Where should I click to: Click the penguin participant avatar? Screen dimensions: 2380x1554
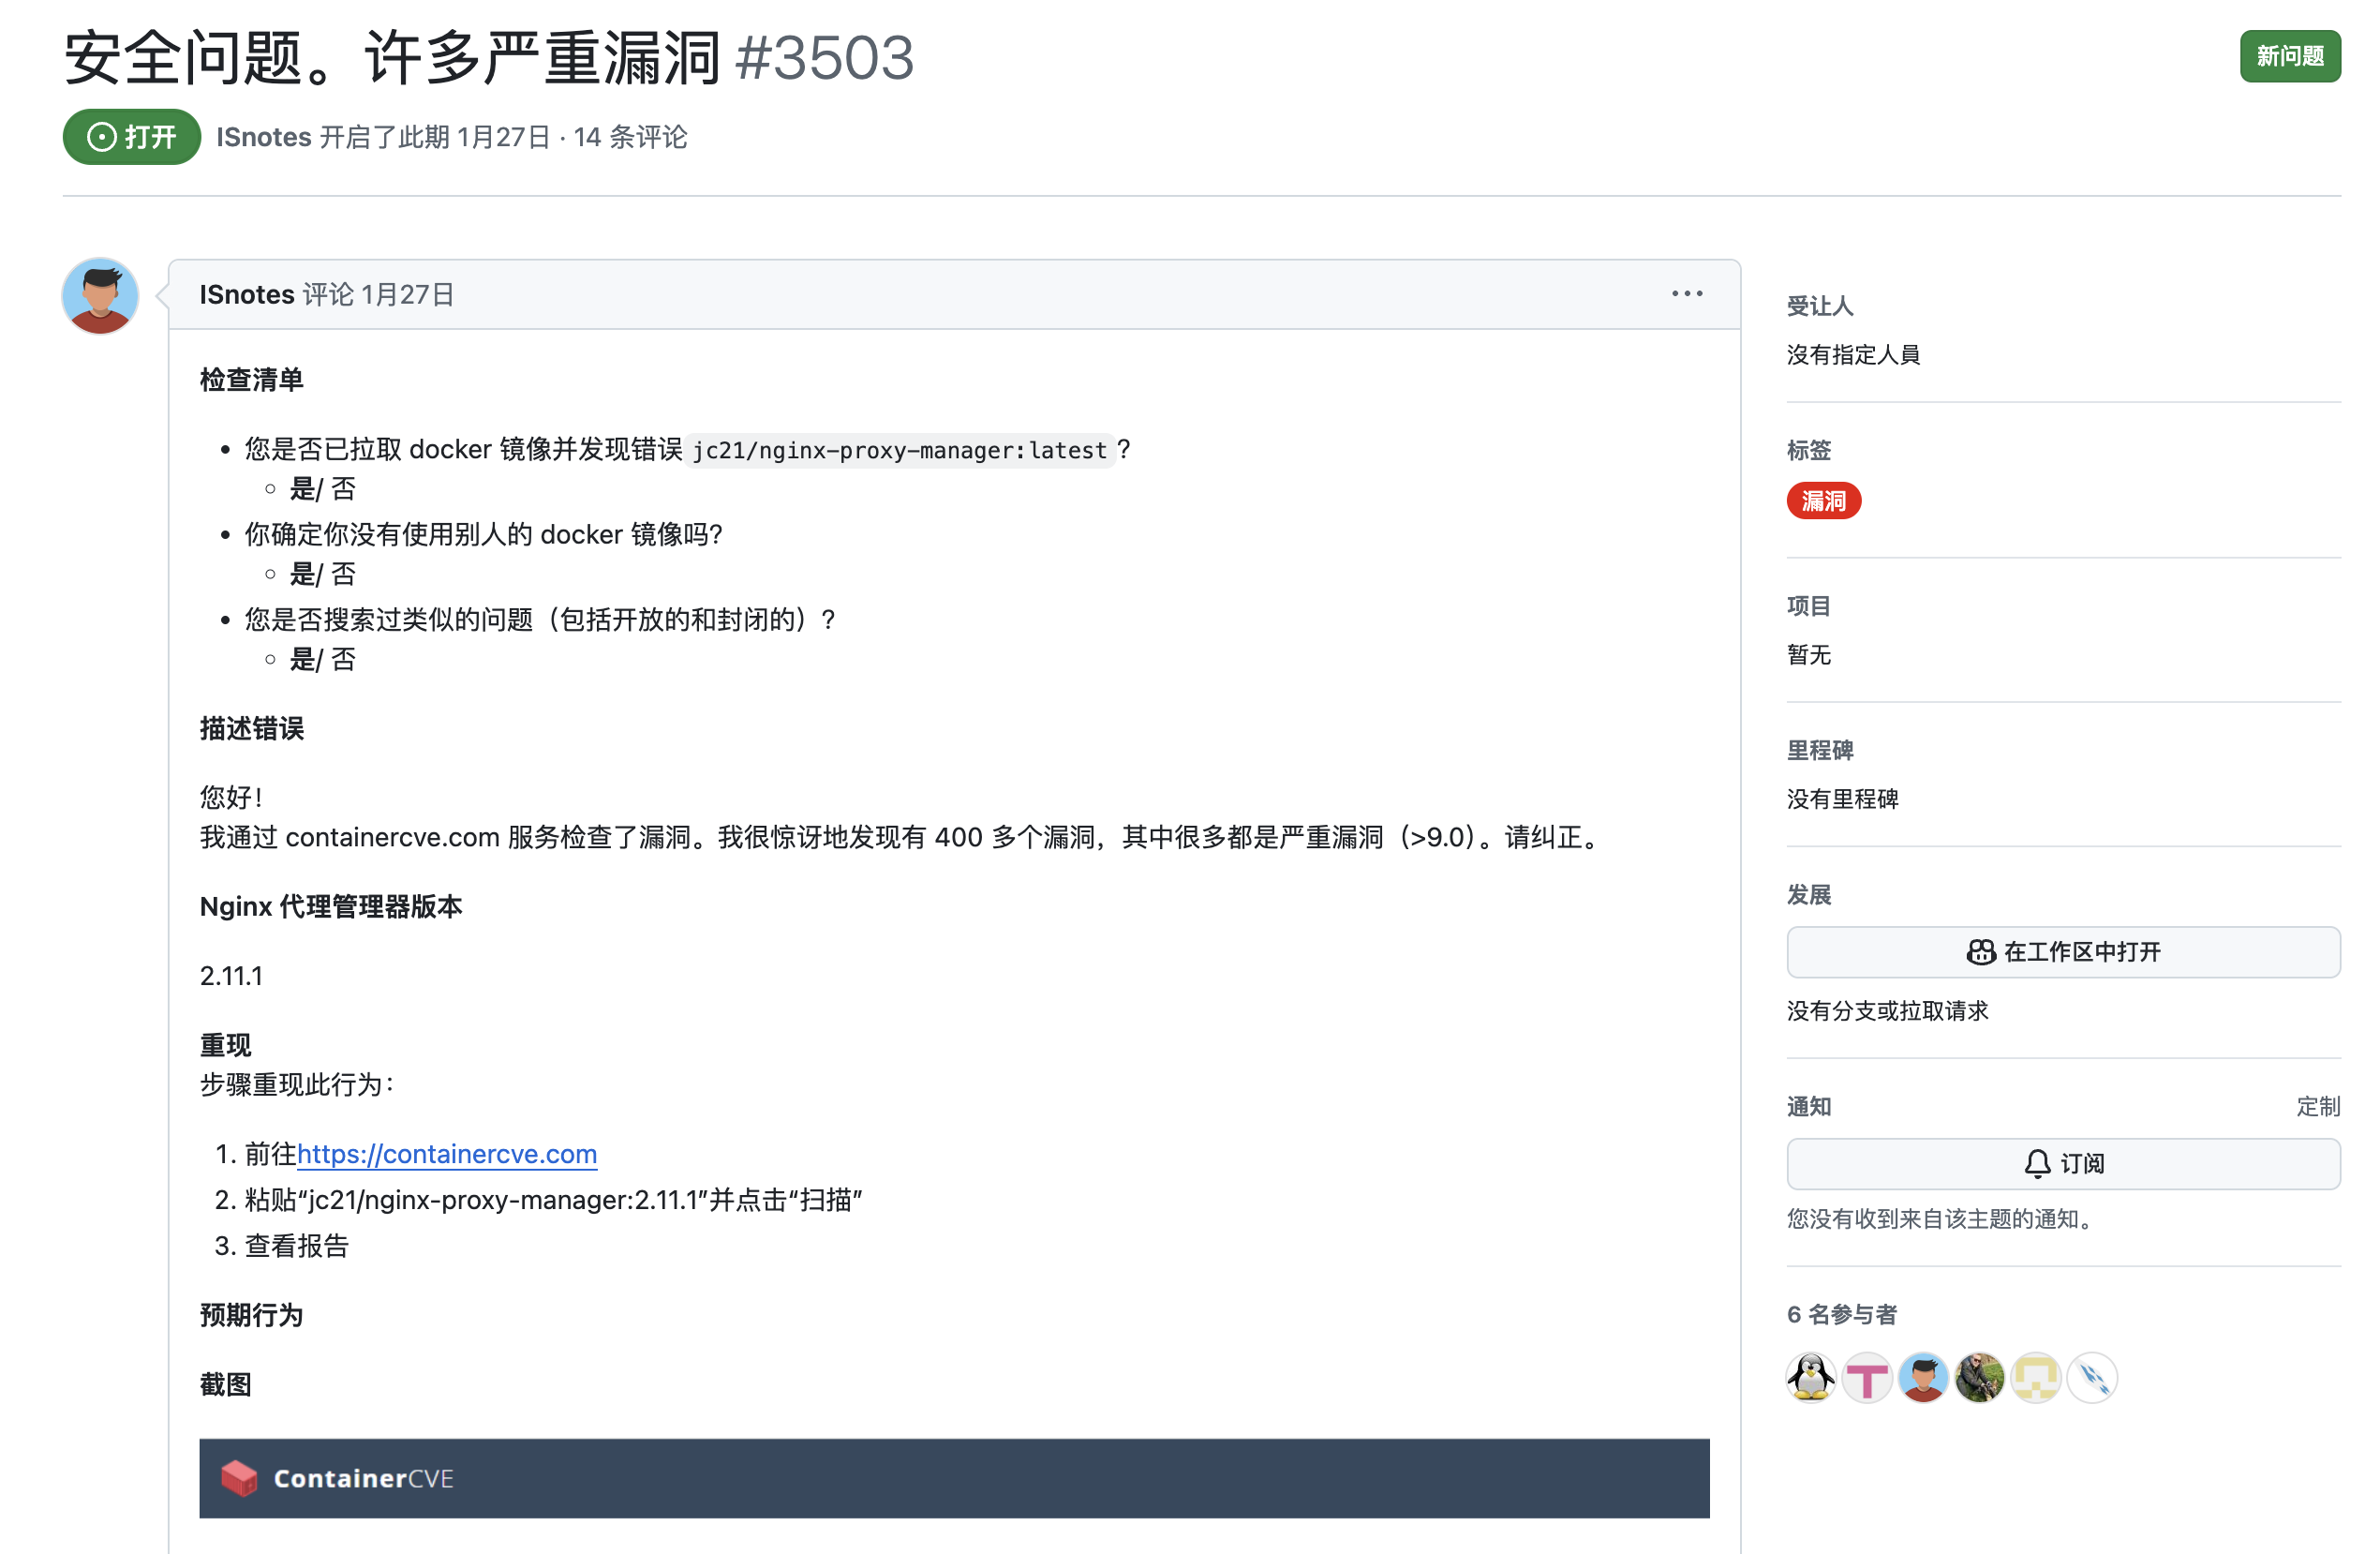point(1810,1378)
